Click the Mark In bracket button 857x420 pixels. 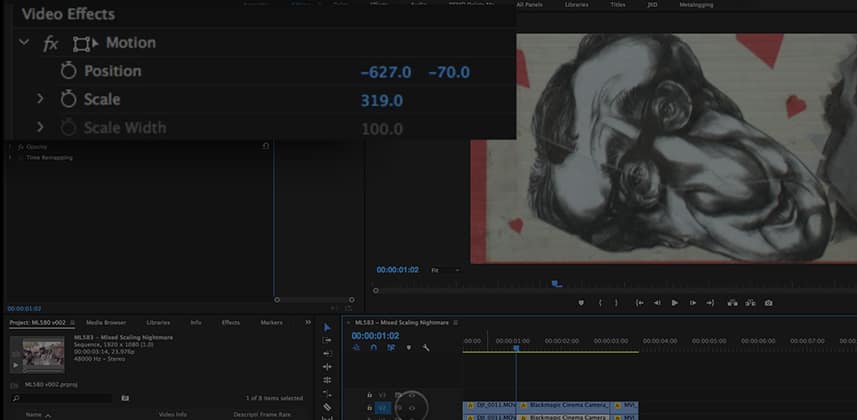601,303
